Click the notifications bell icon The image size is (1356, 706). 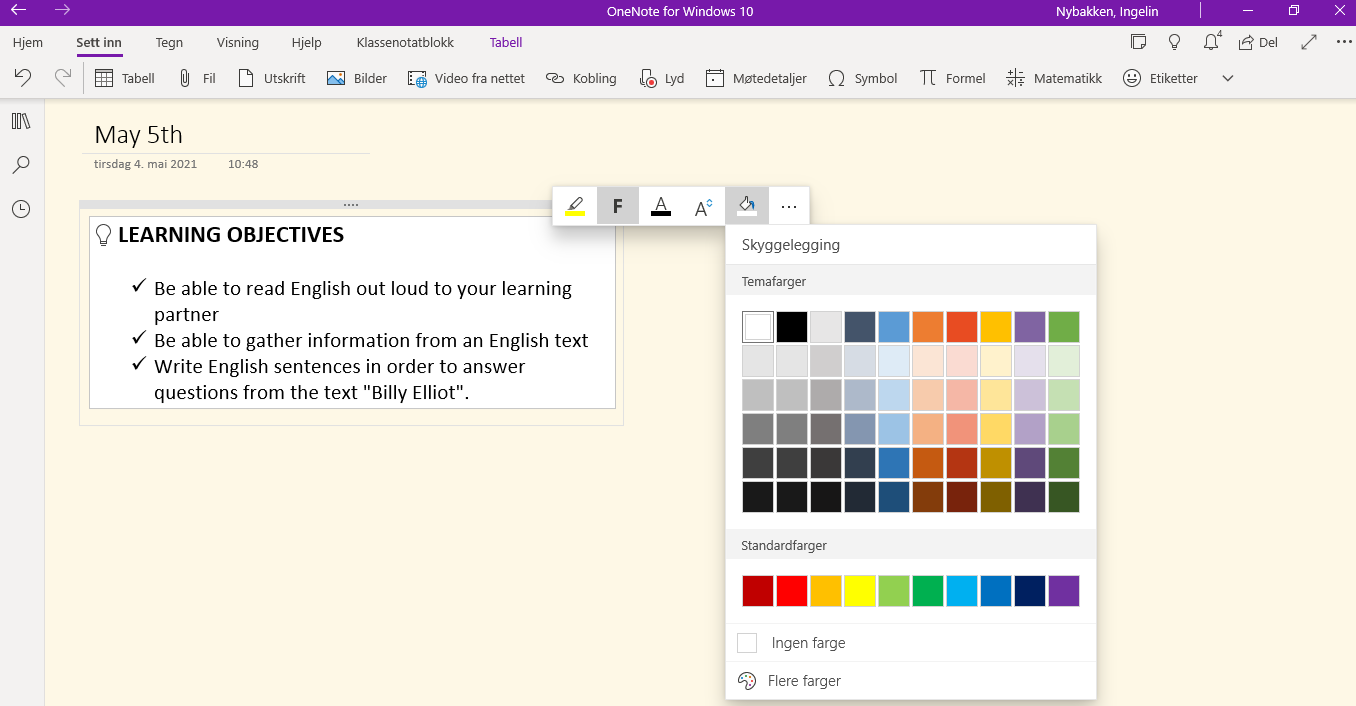(1211, 42)
